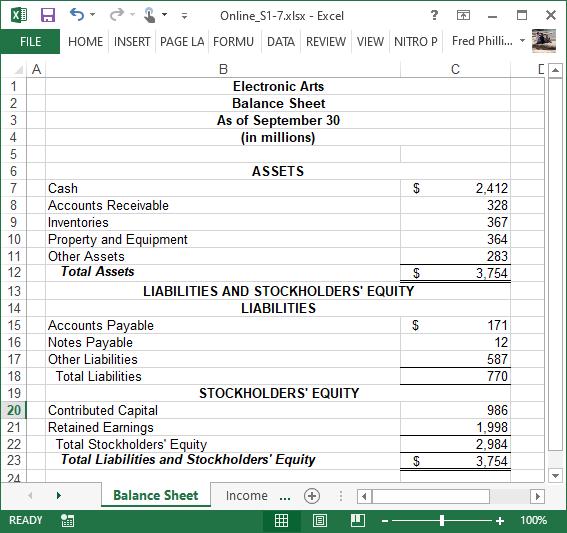Select the cell with value 2,412
Image resolution: width=567 pixels, height=533 pixels.
pyautogui.click(x=455, y=188)
